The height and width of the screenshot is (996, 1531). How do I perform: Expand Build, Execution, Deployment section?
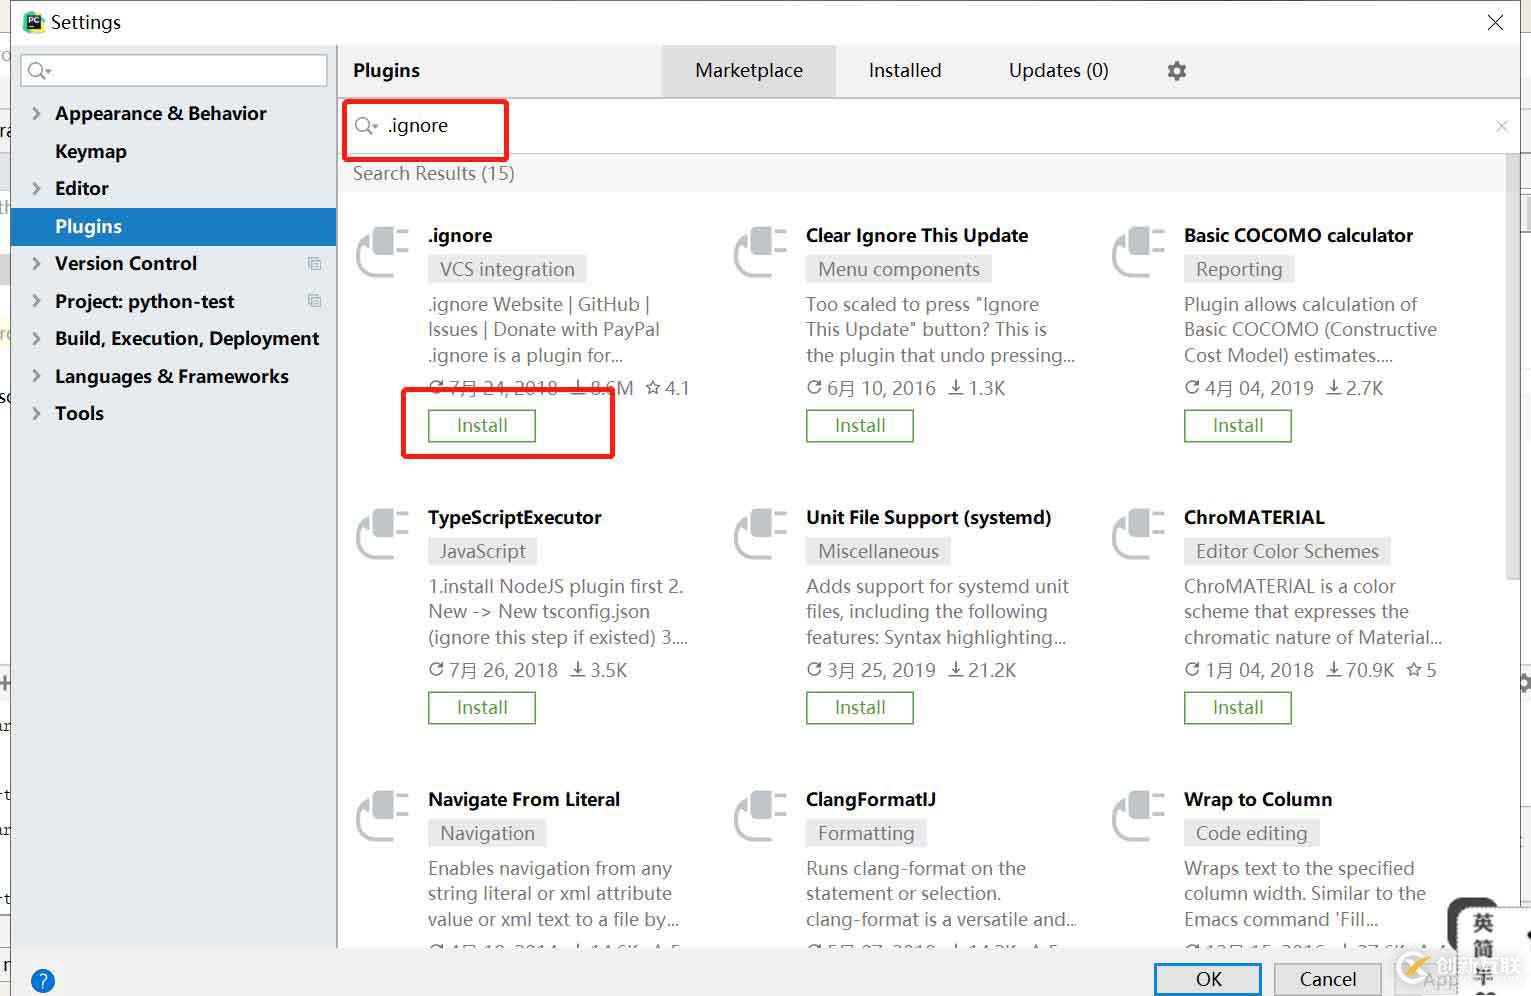pyautogui.click(x=36, y=339)
